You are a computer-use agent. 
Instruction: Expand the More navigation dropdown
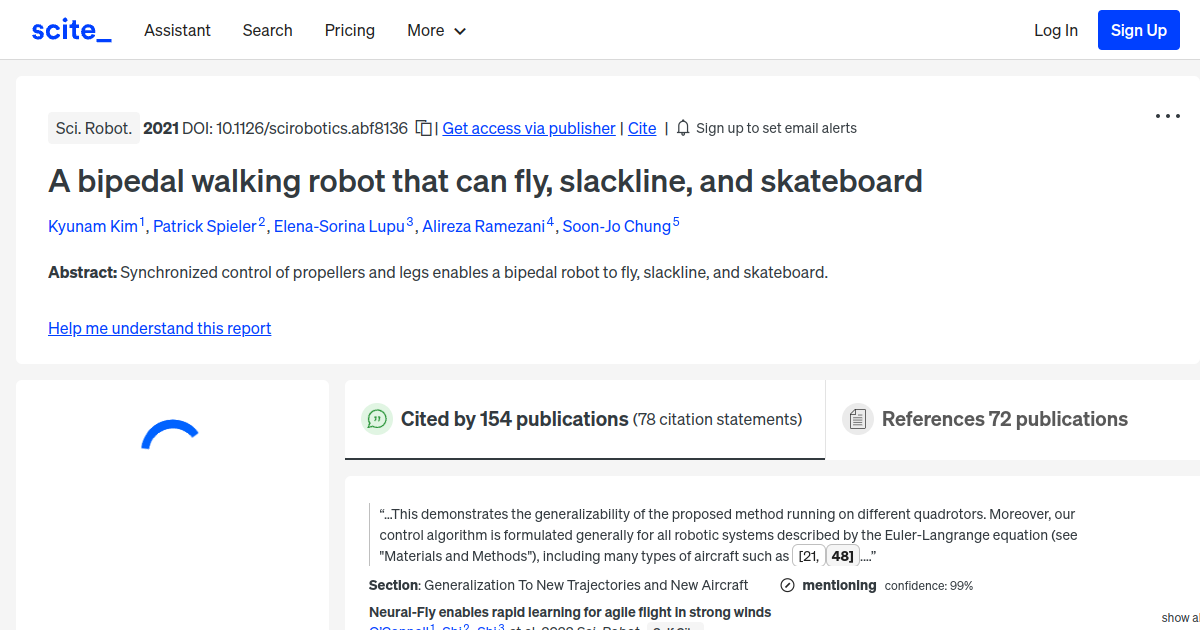coord(436,30)
